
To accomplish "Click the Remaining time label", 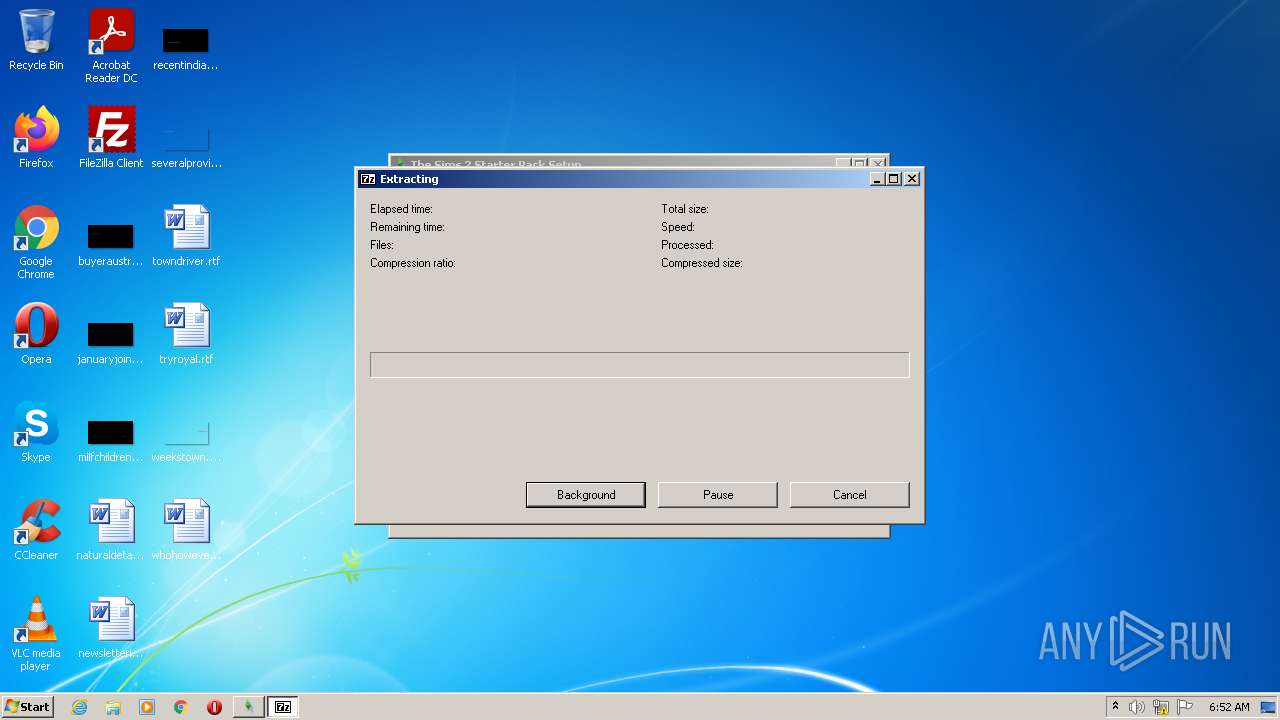I will (x=407, y=227).
